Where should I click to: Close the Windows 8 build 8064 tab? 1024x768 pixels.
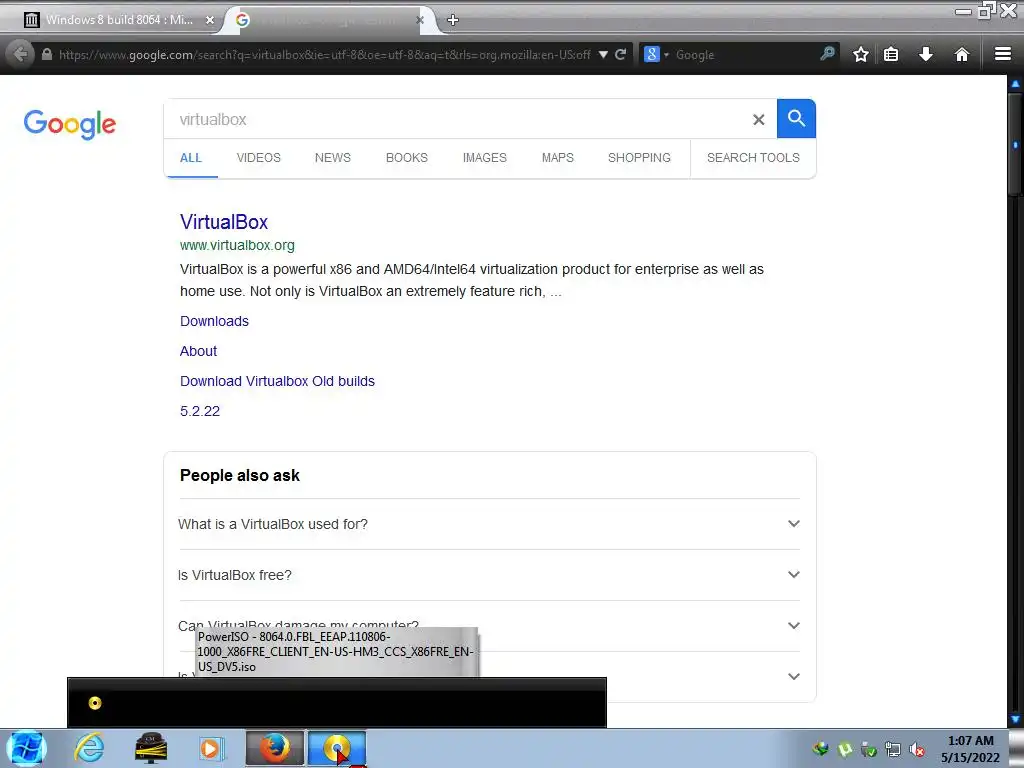[x=210, y=20]
